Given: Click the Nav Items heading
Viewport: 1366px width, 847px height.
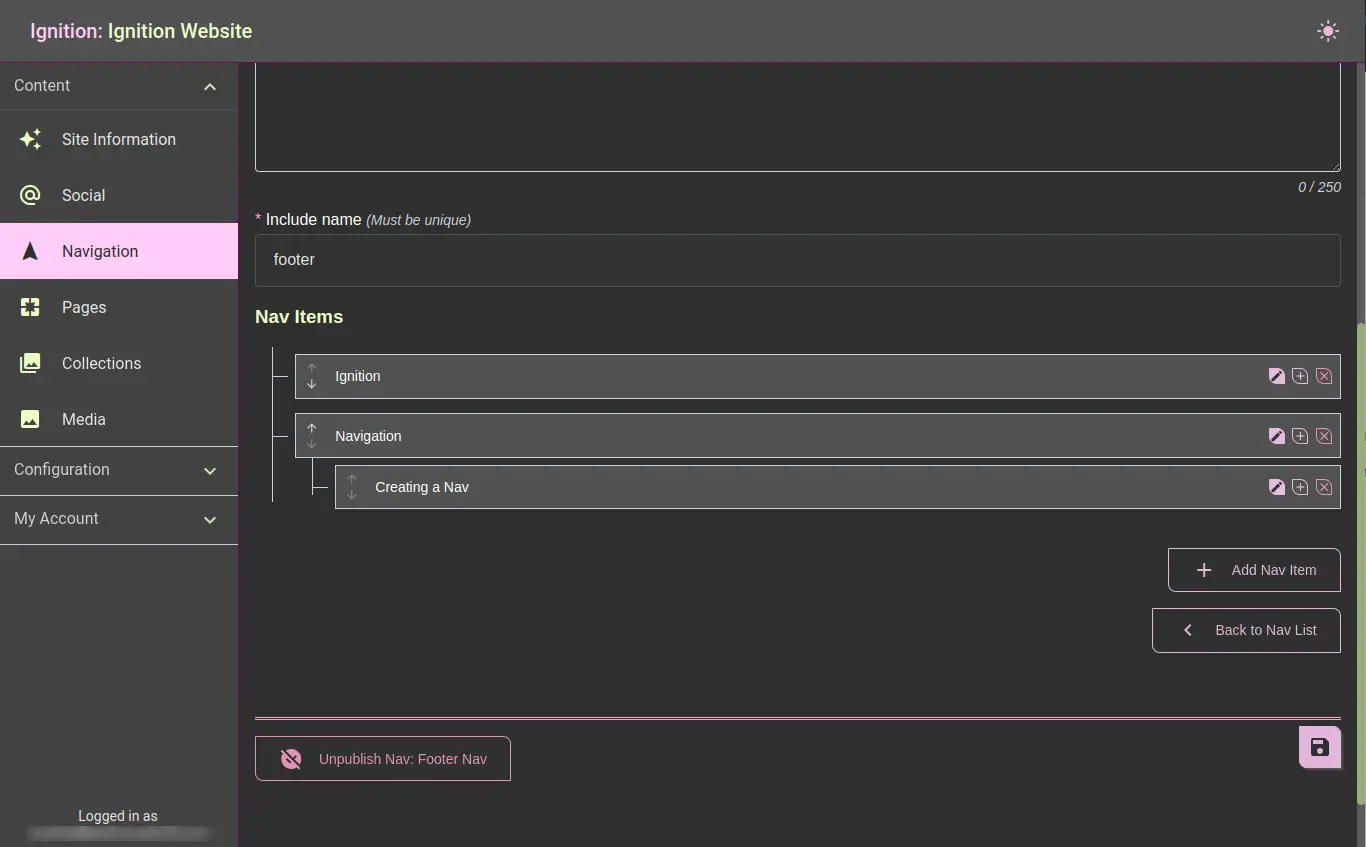Looking at the screenshot, I should tap(299, 317).
